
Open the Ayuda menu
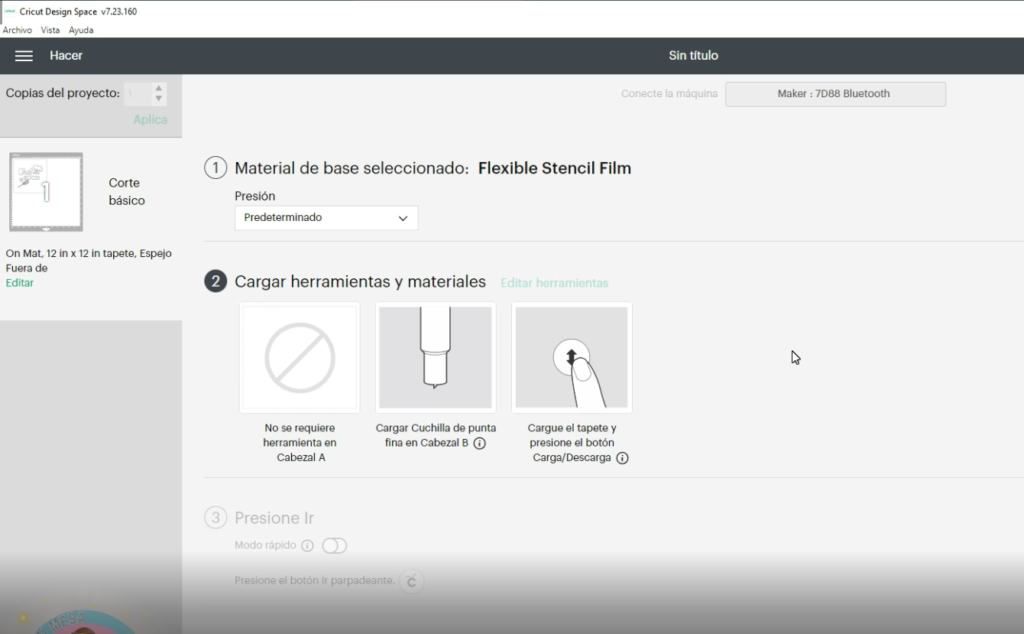pyautogui.click(x=81, y=30)
